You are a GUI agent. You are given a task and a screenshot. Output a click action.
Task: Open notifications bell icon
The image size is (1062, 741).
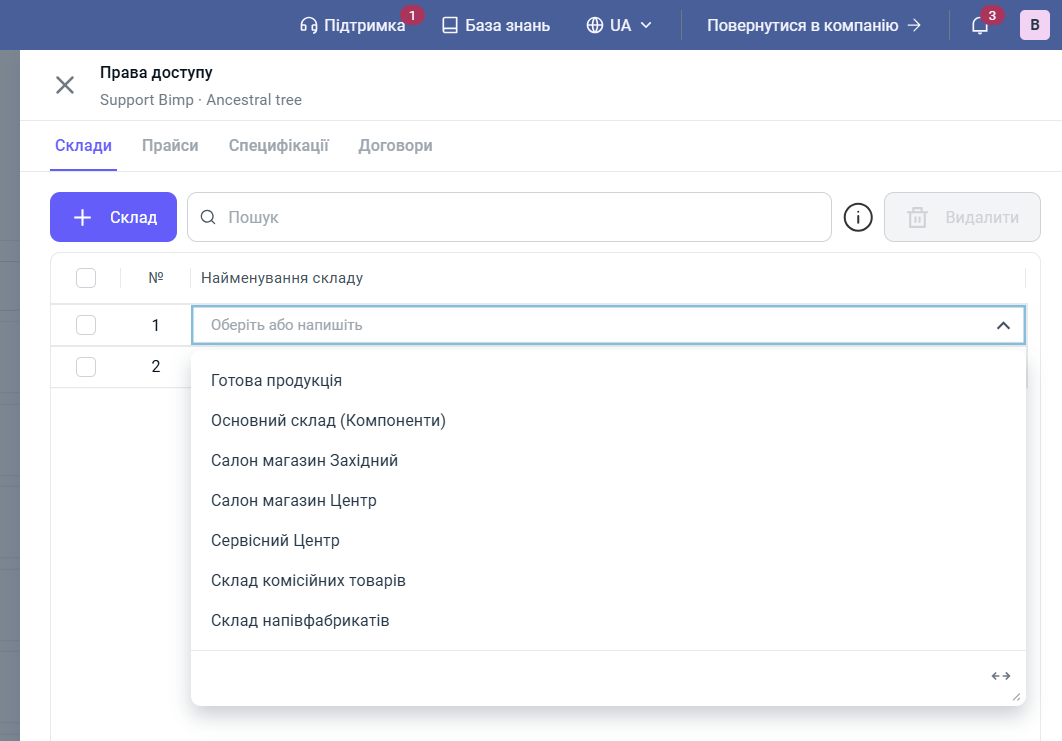point(979,26)
